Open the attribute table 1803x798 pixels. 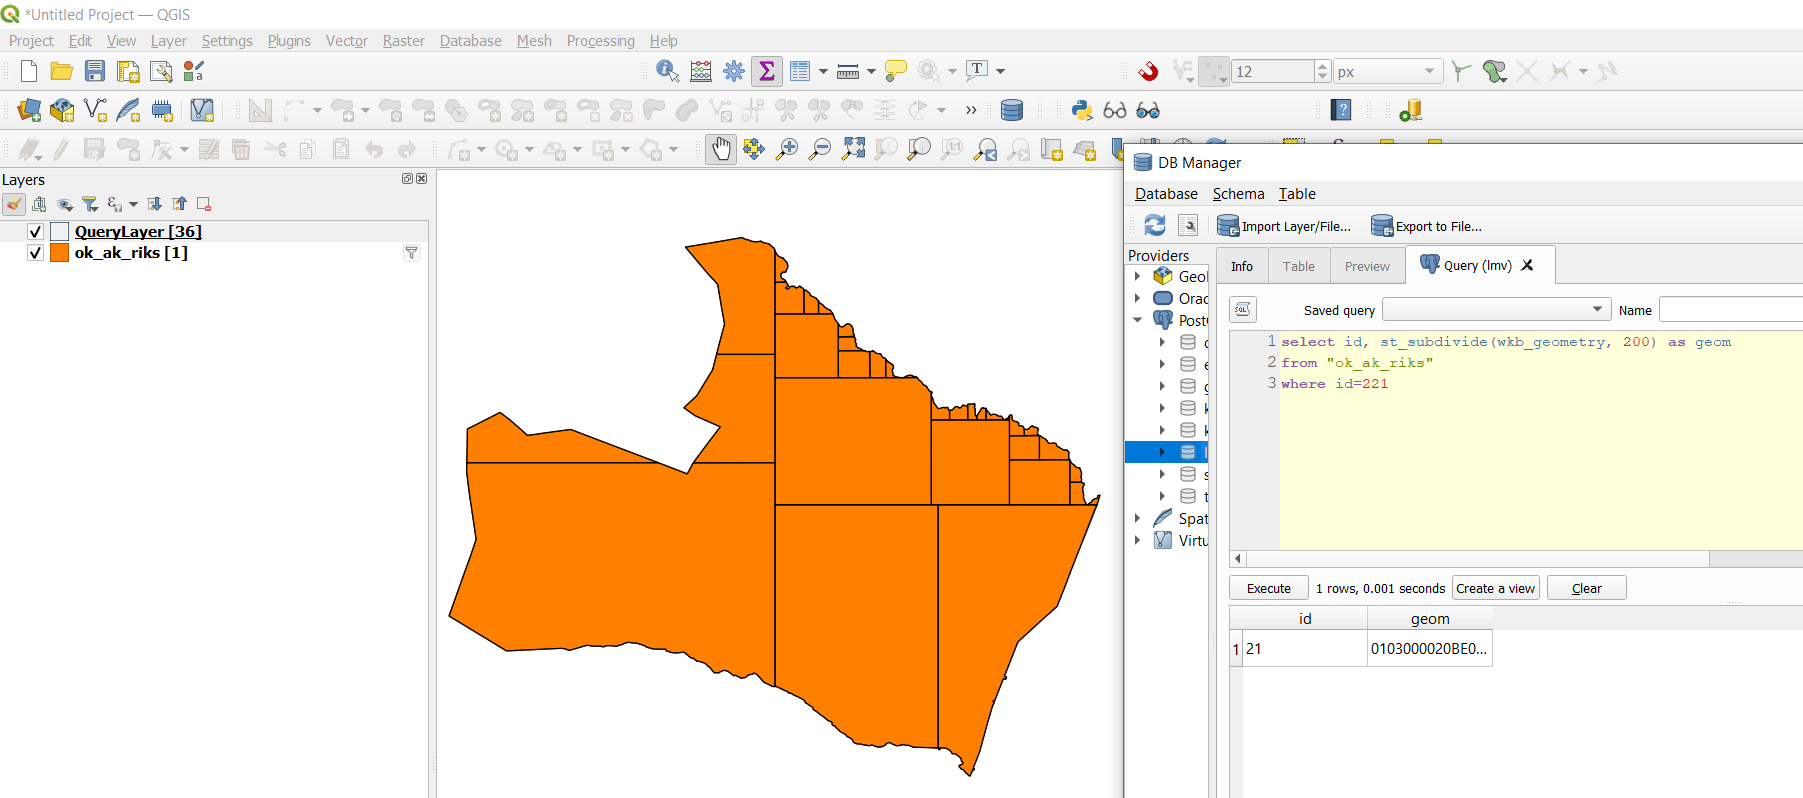coord(800,71)
